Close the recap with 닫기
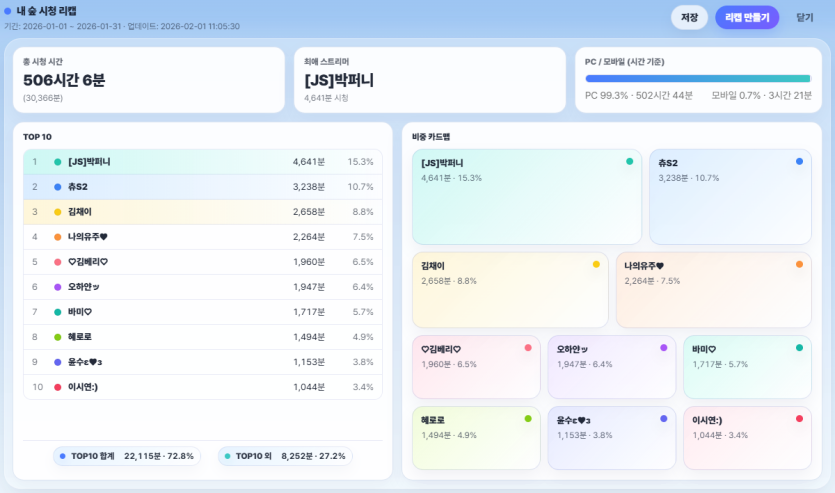The height and width of the screenshot is (493, 835). (804, 17)
